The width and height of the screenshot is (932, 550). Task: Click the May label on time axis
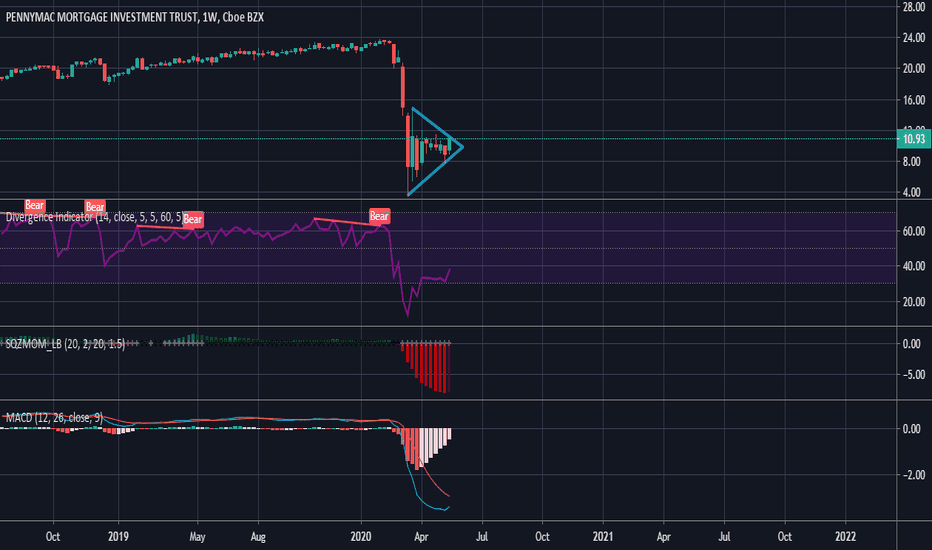(x=197, y=536)
